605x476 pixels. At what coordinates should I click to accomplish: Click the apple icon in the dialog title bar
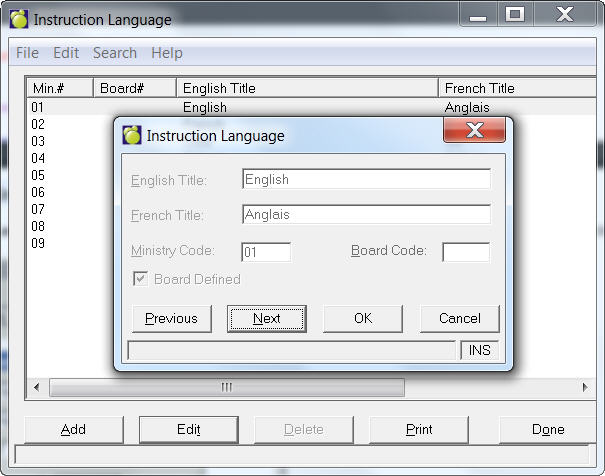coord(132,135)
